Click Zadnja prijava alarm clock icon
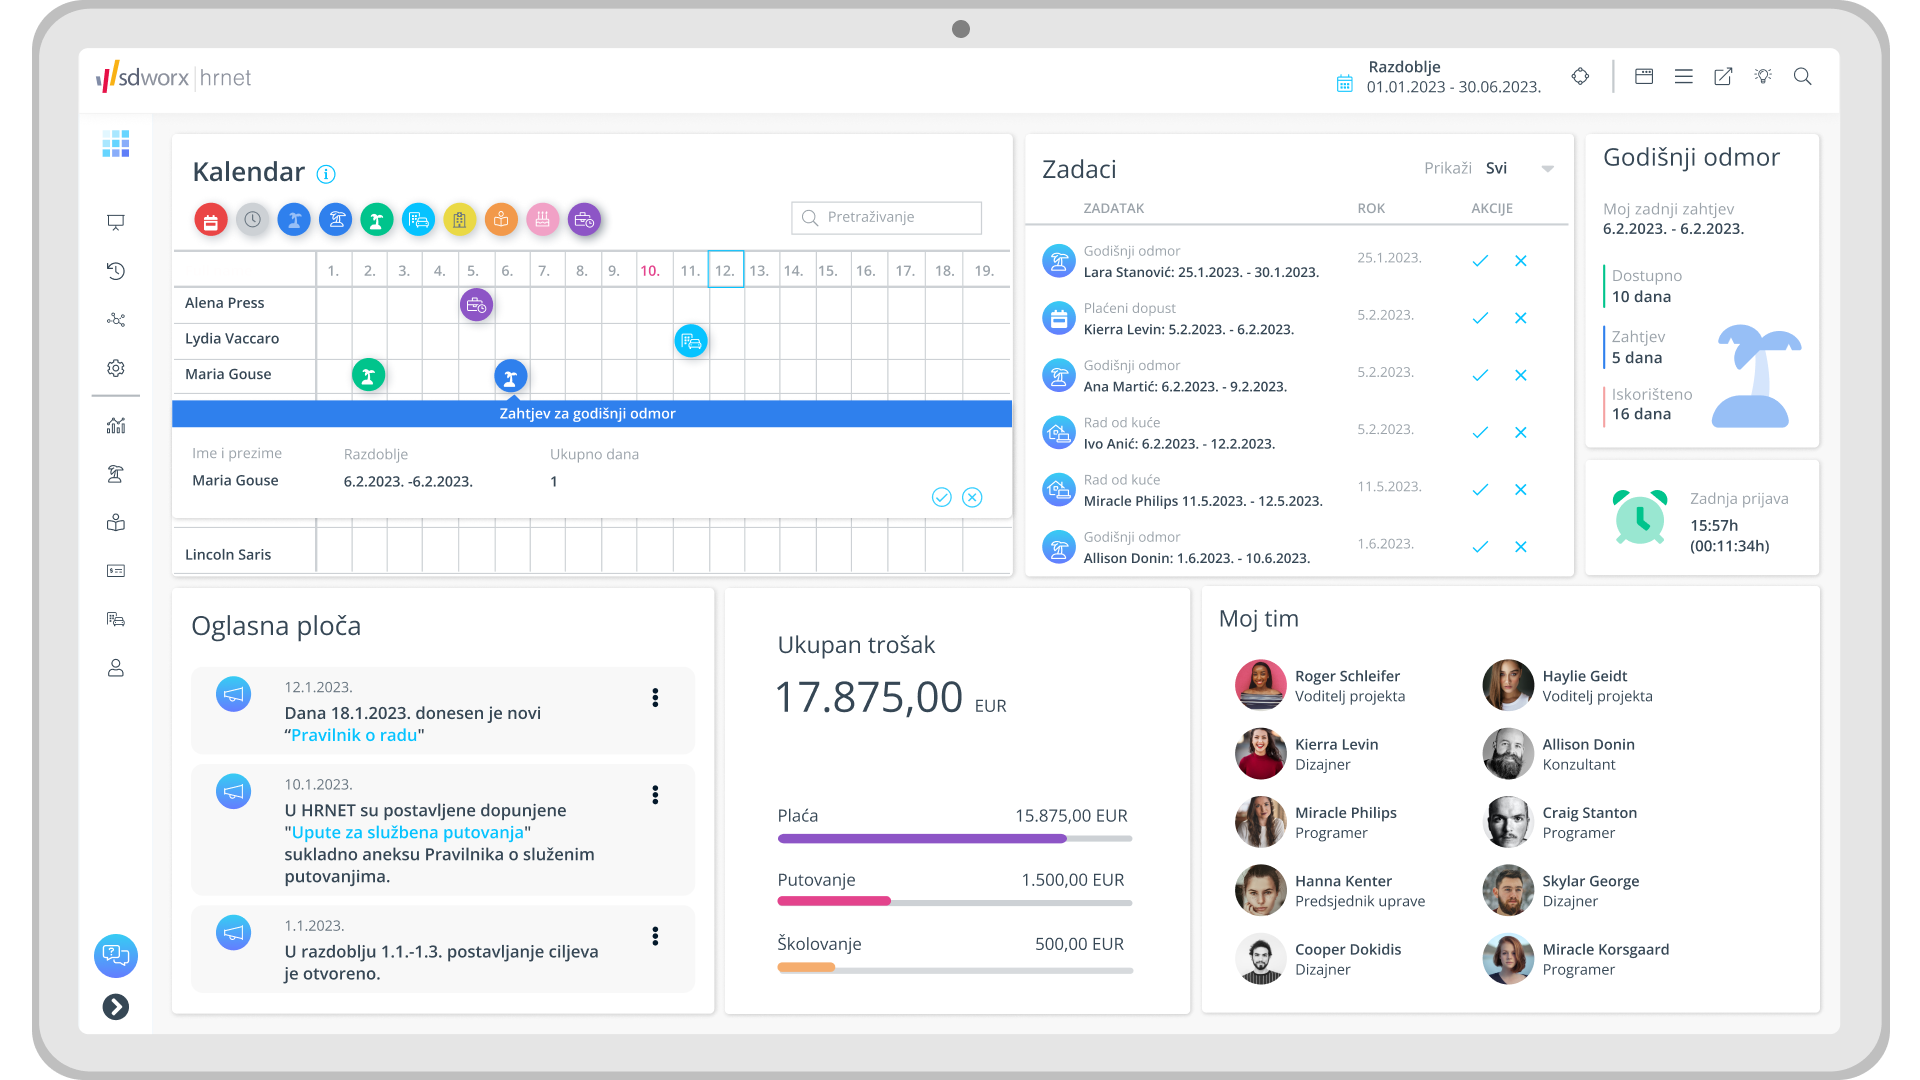The width and height of the screenshot is (1920, 1080). point(1640,517)
